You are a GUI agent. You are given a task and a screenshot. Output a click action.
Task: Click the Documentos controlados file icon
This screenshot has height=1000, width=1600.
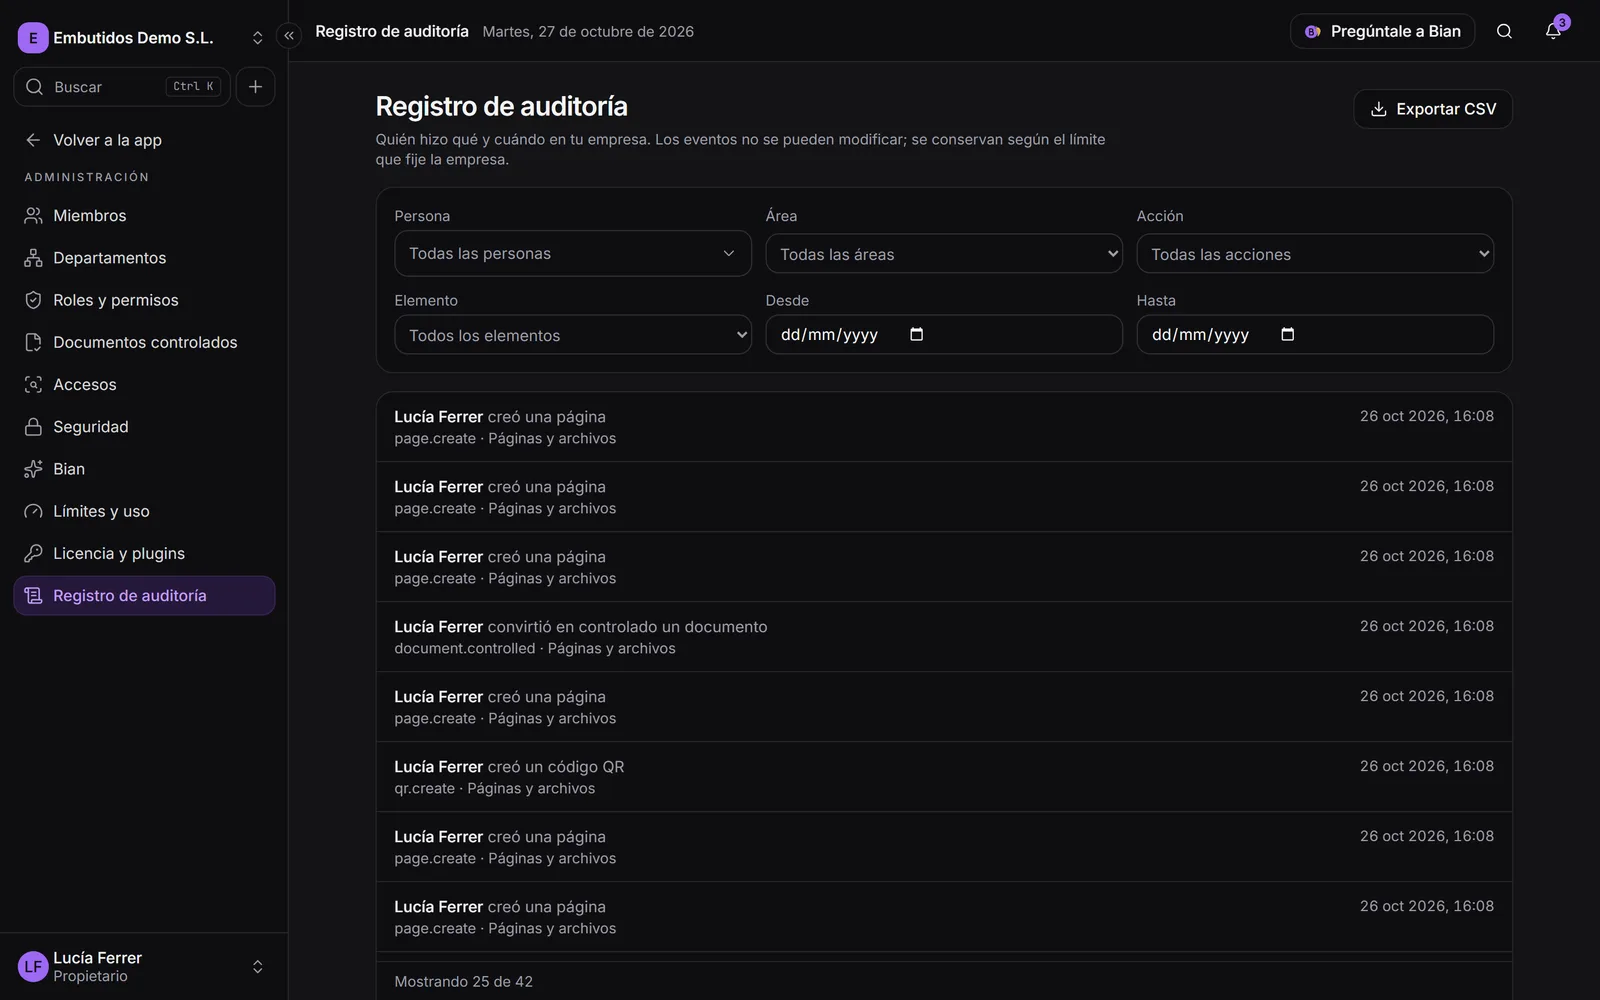33,342
